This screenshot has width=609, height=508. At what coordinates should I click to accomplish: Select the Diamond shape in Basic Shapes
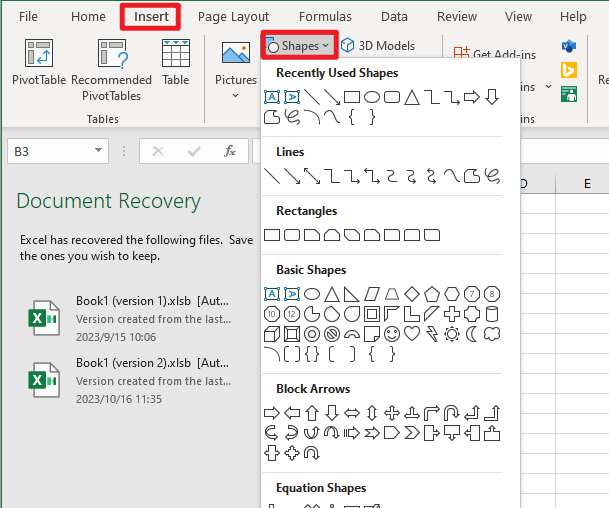tap(412, 294)
